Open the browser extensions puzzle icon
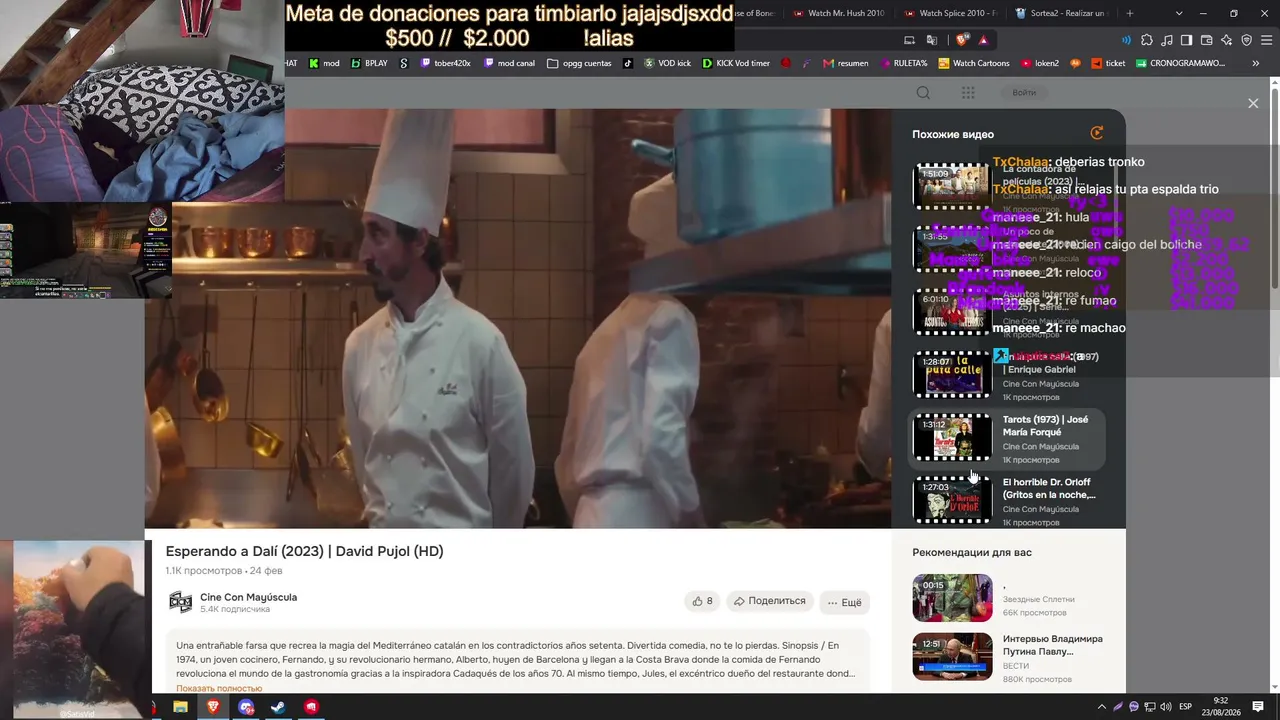 pyautogui.click(x=1147, y=40)
